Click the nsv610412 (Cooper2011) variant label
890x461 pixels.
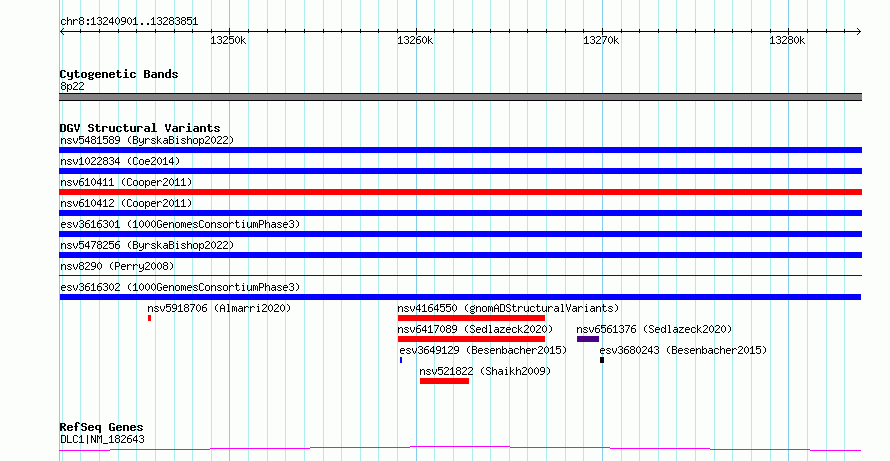pyautogui.click(x=126, y=203)
